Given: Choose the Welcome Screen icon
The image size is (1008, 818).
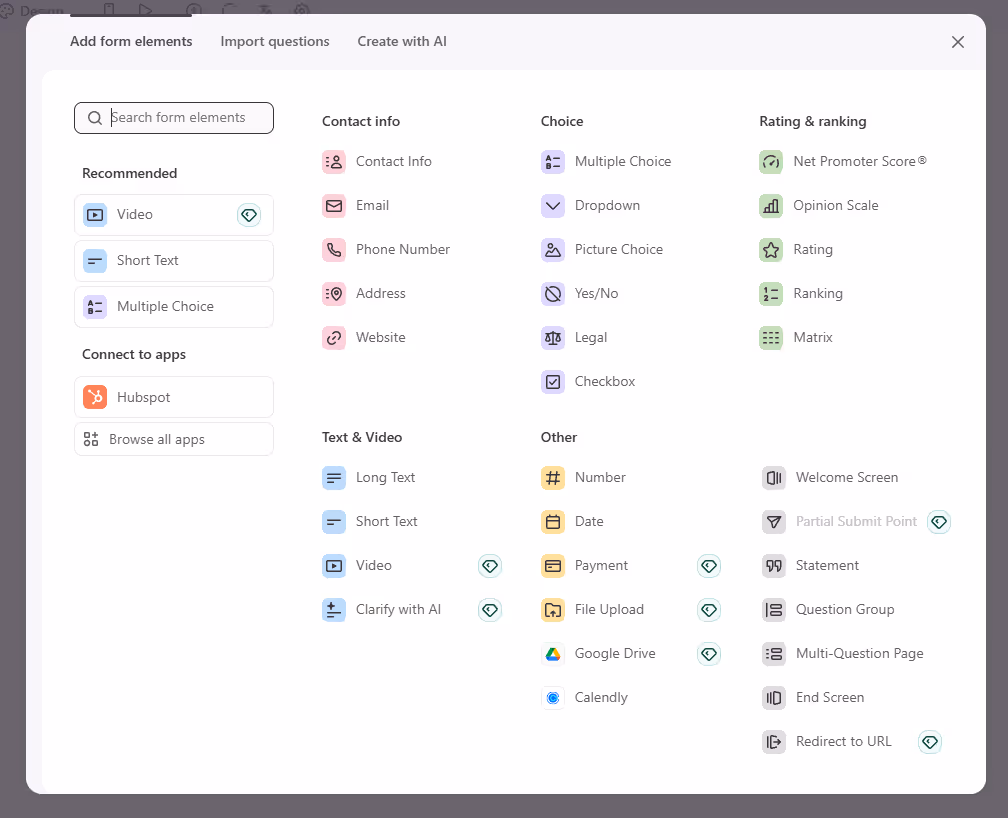Looking at the screenshot, I should (x=774, y=478).
